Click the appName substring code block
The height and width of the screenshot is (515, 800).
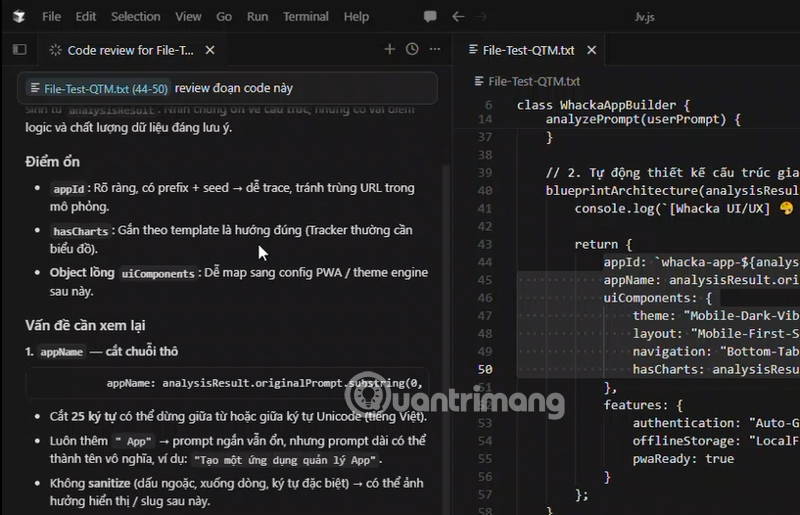228,383
